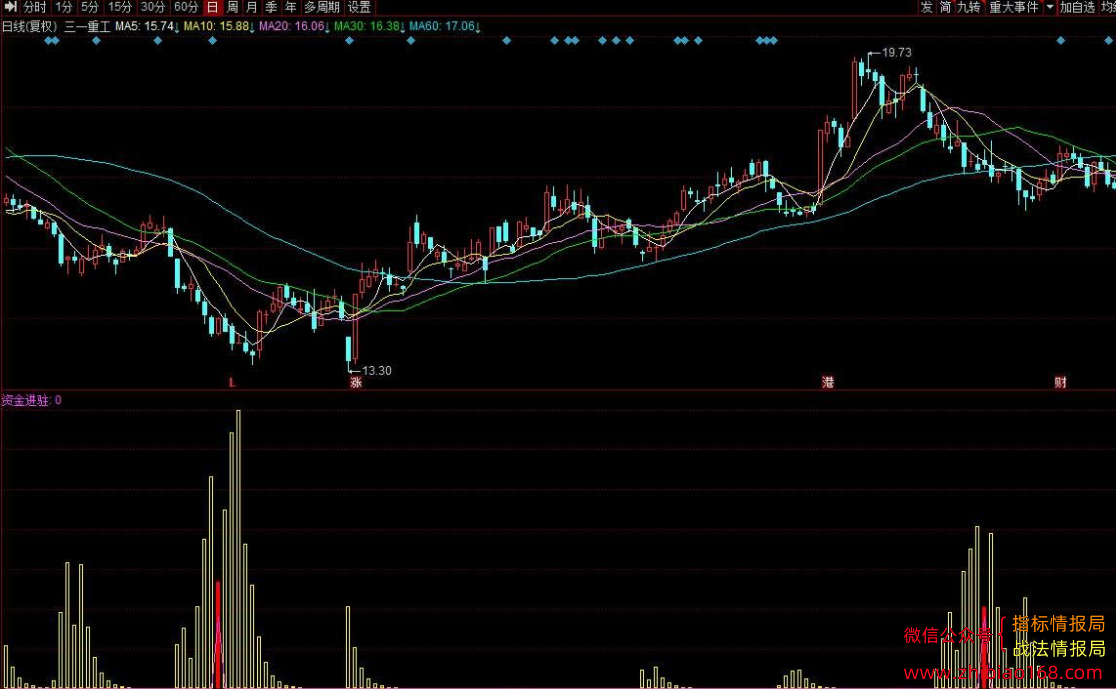
Task: Switch to the 分时 intraday view
Action: (34, 7)
